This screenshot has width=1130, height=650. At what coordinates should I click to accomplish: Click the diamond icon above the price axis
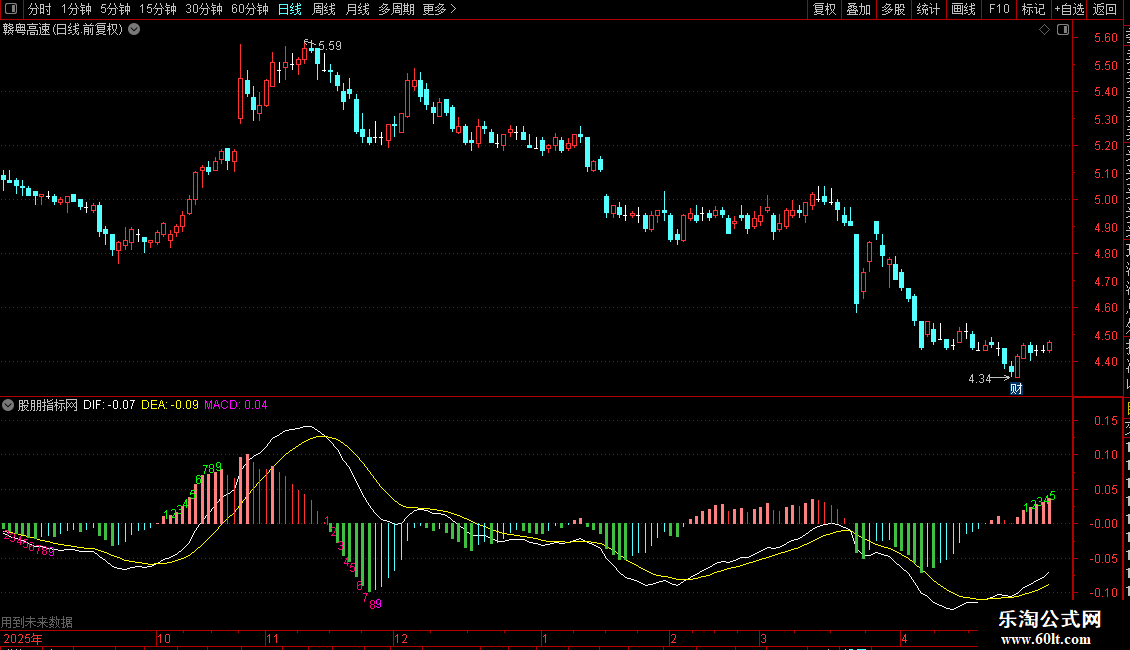(x=1044, y=30)
